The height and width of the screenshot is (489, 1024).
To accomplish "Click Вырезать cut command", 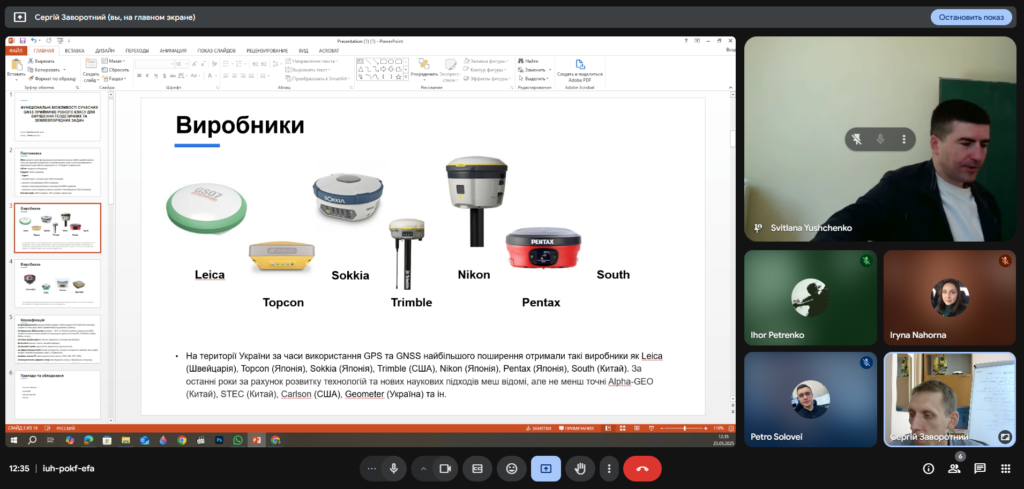I will pyautogui.click(x=42, y=61).
